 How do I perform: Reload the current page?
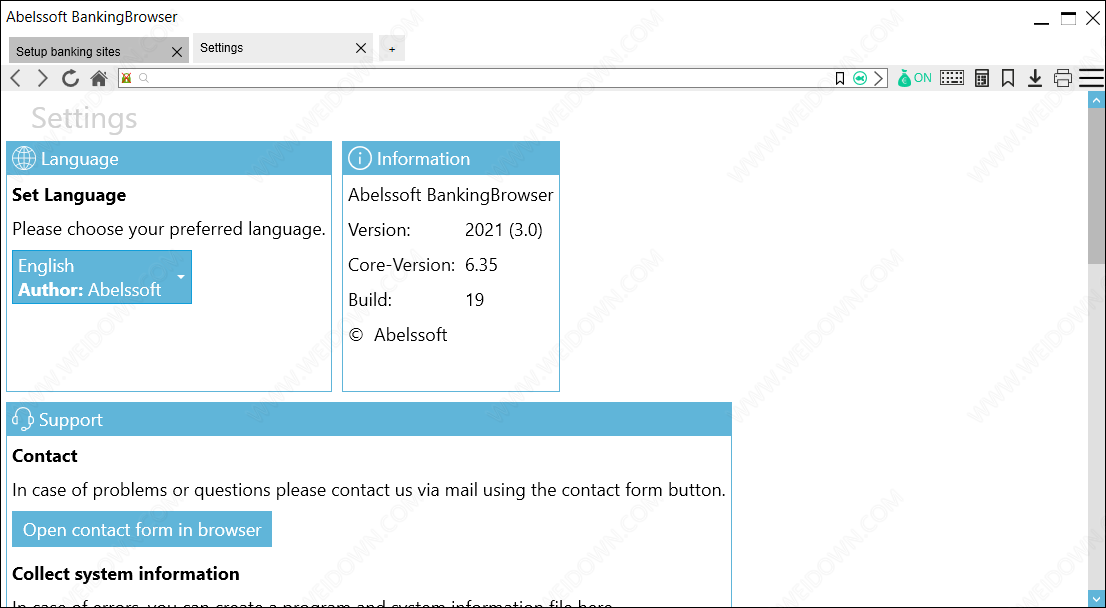[70, 78]
